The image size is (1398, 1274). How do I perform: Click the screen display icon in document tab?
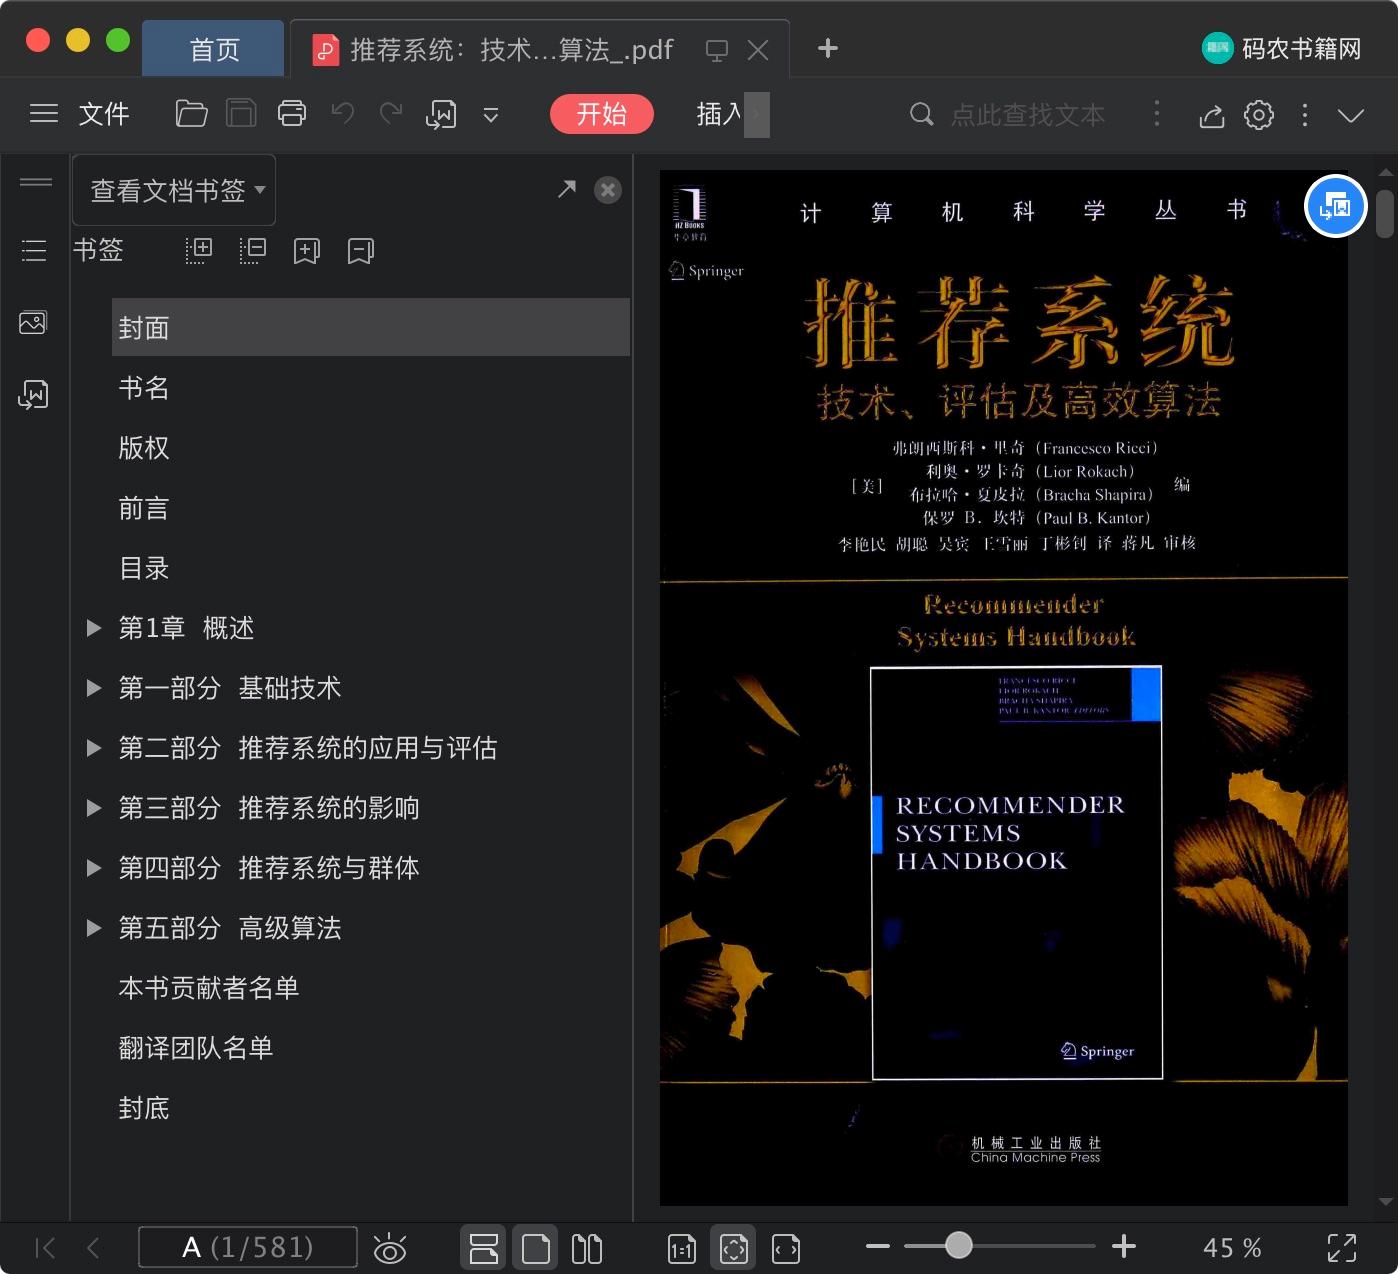click(x=716, y=50)
